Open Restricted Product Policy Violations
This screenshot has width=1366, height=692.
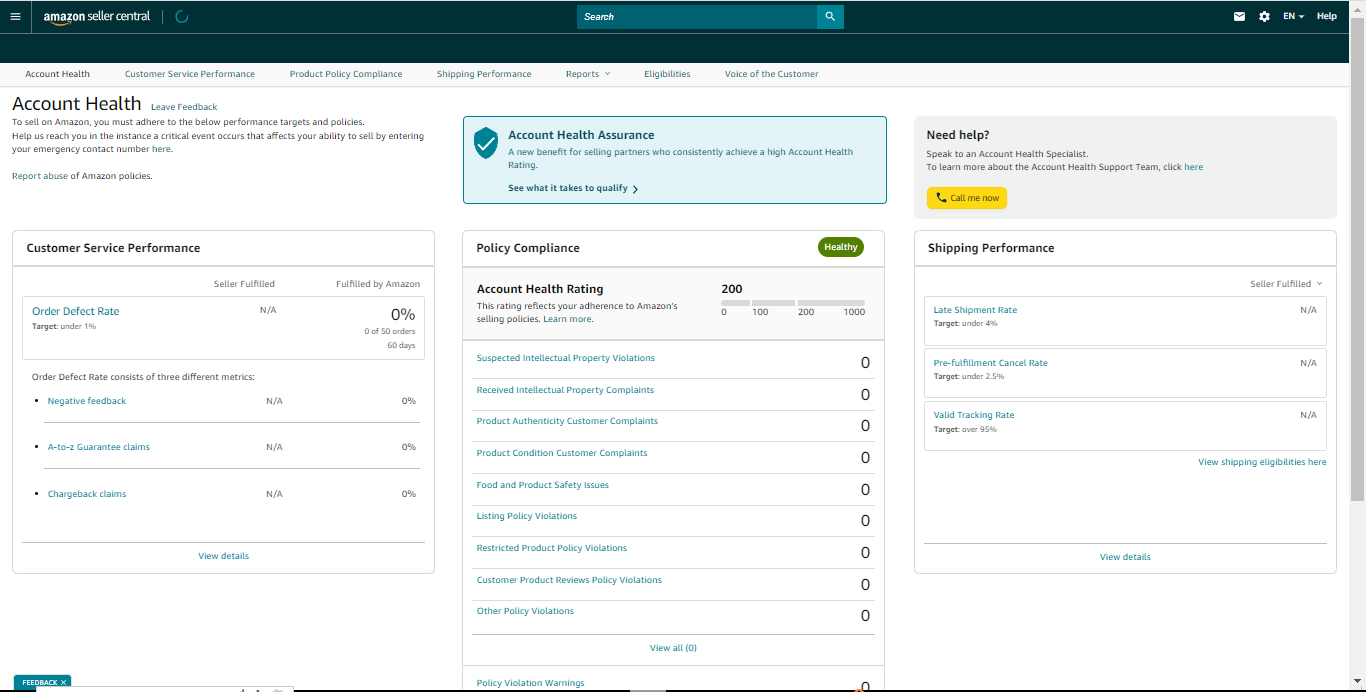tap(552, 548)
